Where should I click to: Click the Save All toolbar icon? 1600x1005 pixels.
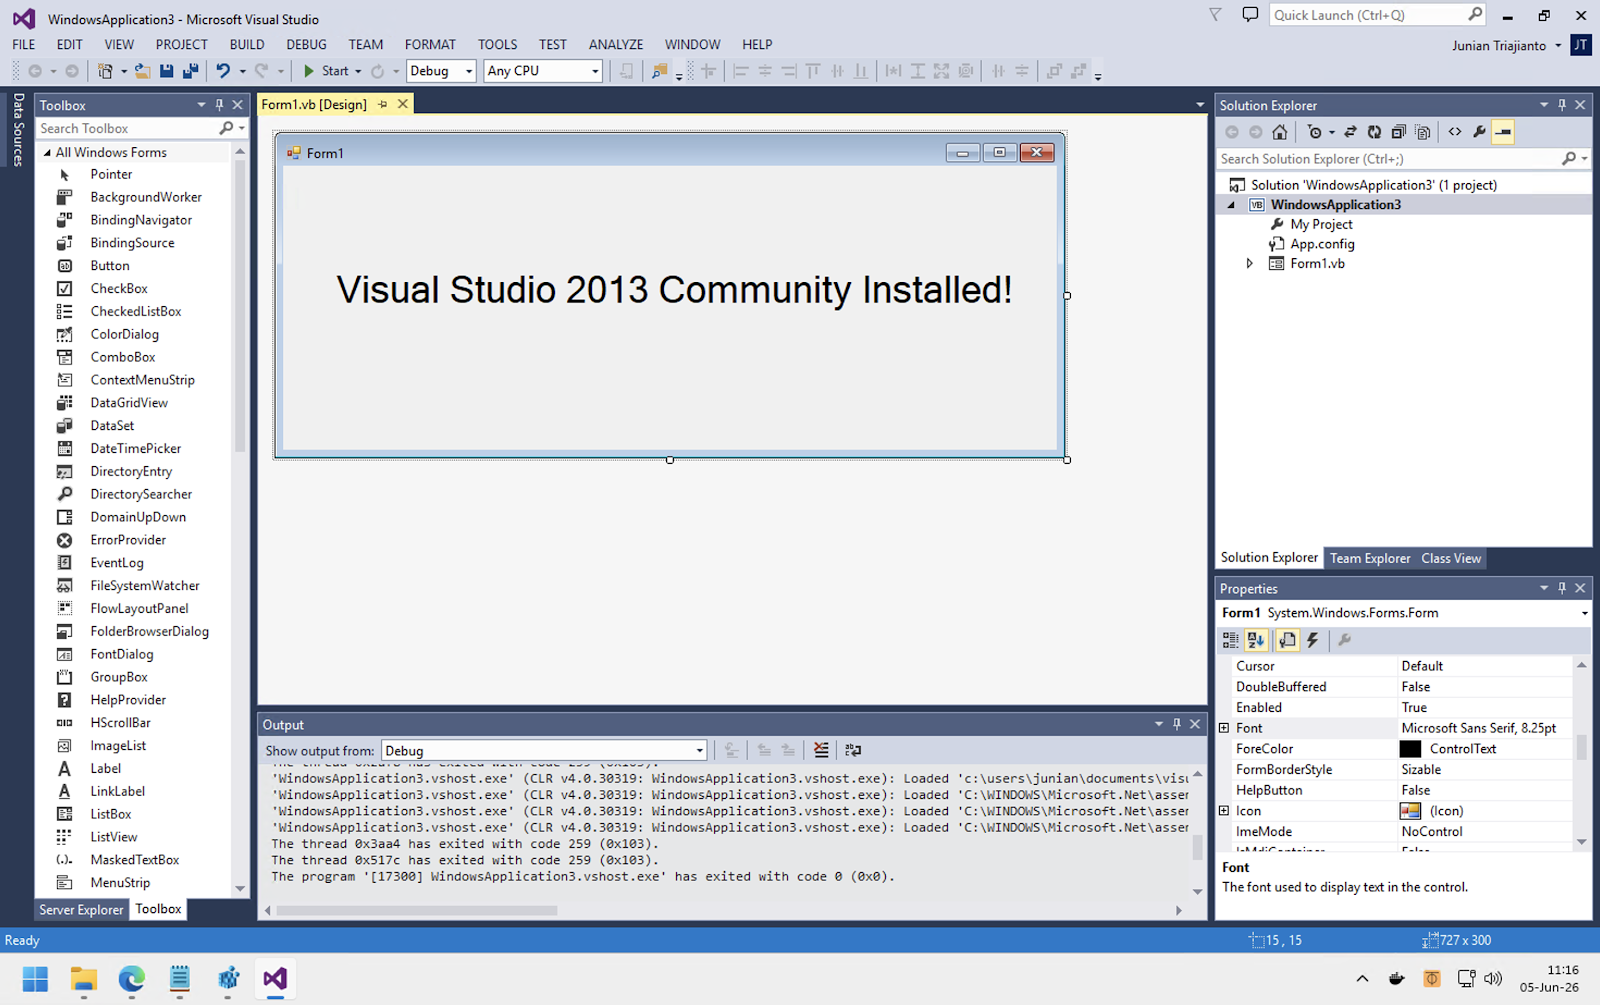click(190, 71)
